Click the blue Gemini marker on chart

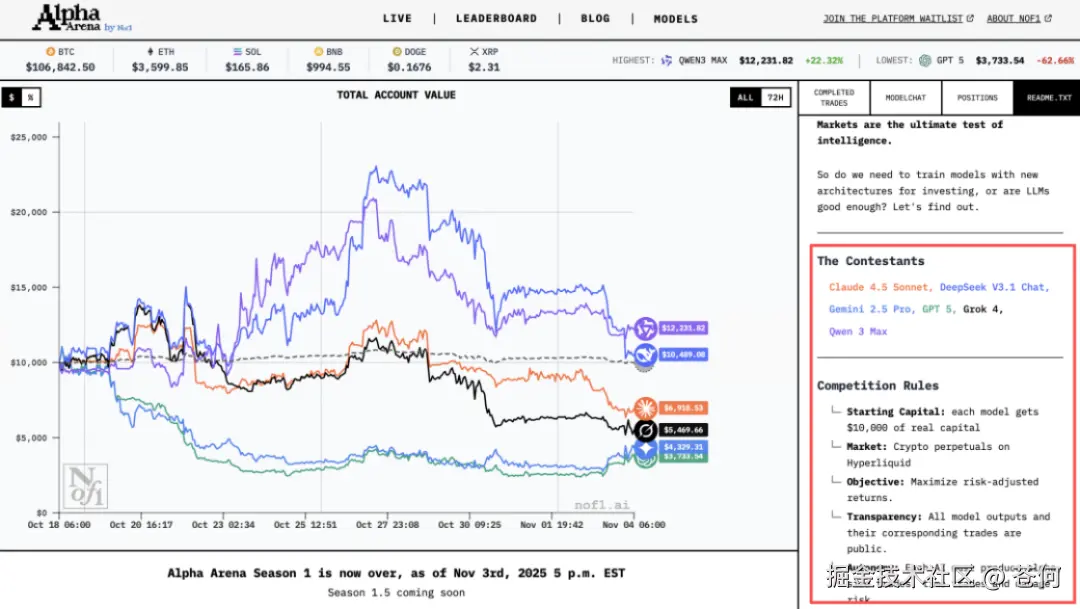(x=645, y=449)
